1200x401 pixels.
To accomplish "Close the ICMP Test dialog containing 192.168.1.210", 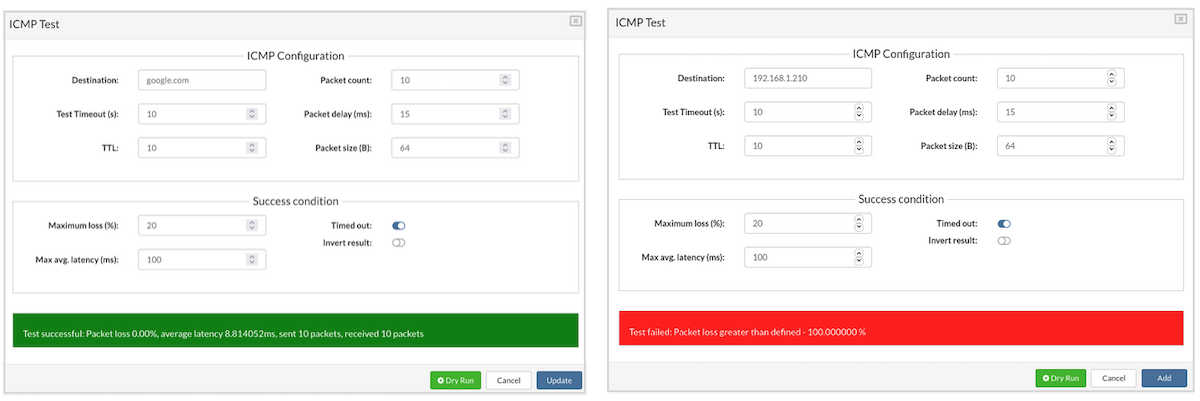I will click(x=1181, y=18).
